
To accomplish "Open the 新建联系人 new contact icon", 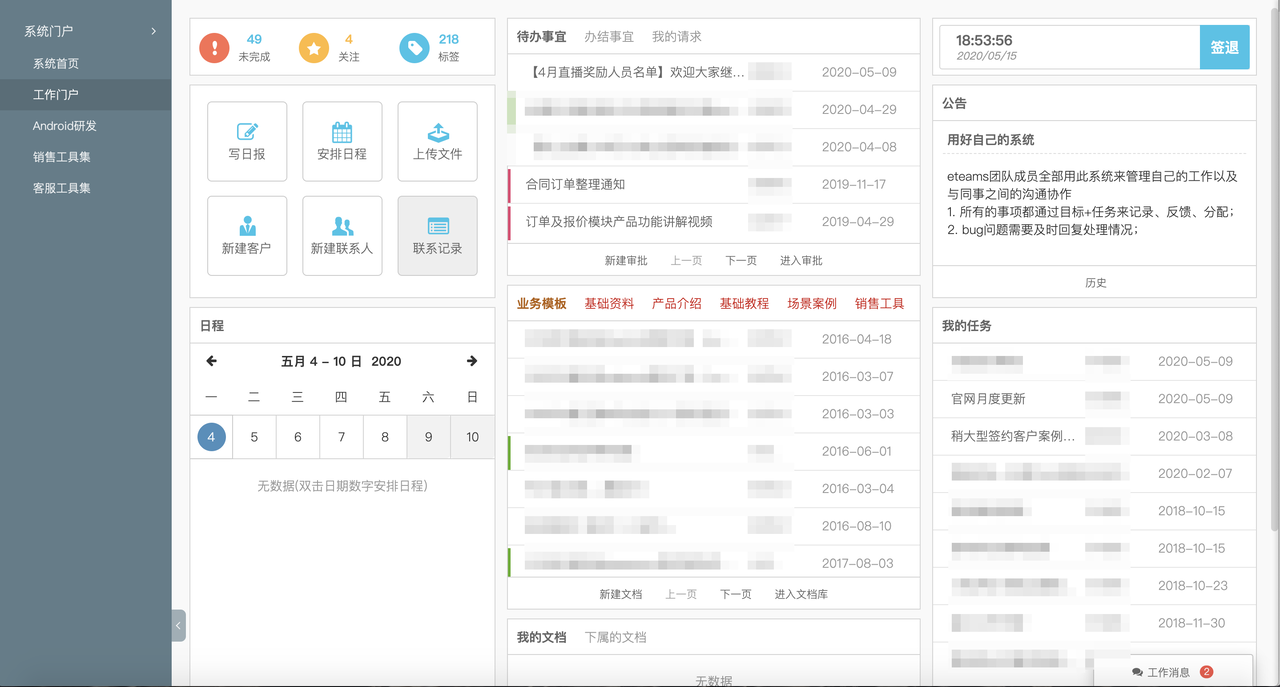I will (342, 236).
